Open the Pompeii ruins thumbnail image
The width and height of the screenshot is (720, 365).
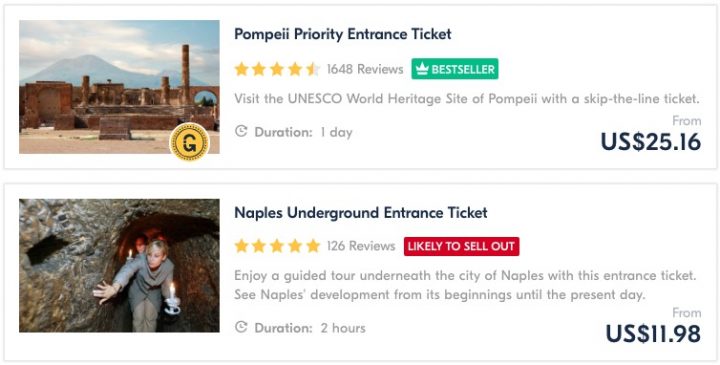pos(119,87)
